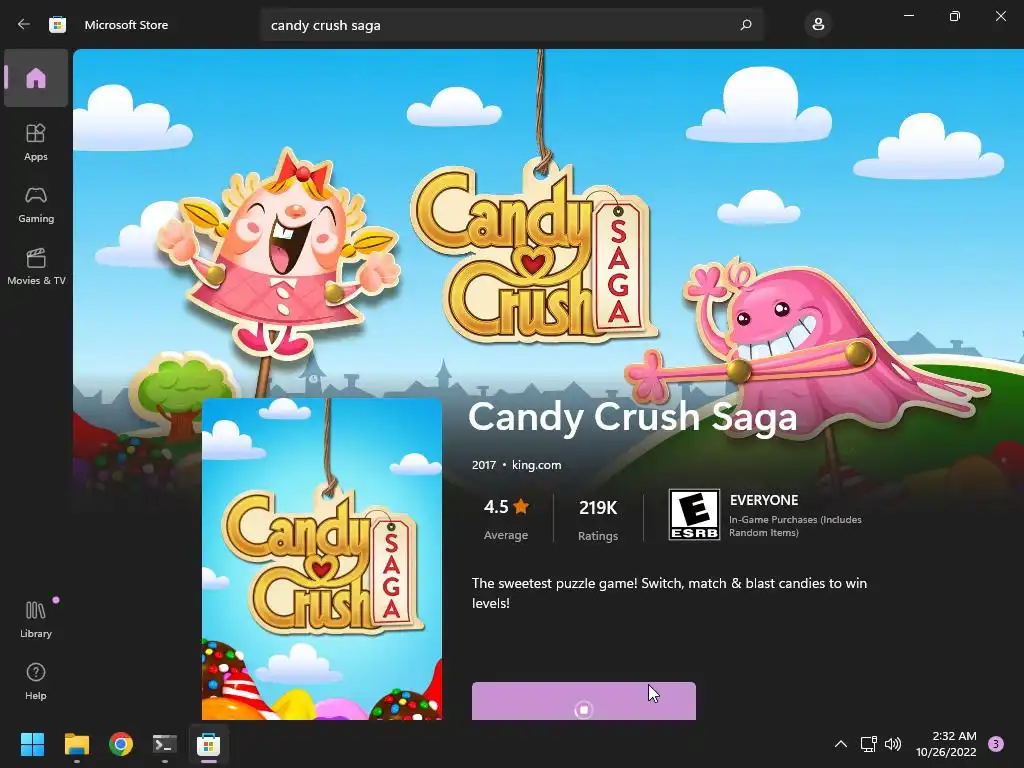Click the Candy Crush Saga title text
The image size is (1024, 768).
(x=632, y=417)
